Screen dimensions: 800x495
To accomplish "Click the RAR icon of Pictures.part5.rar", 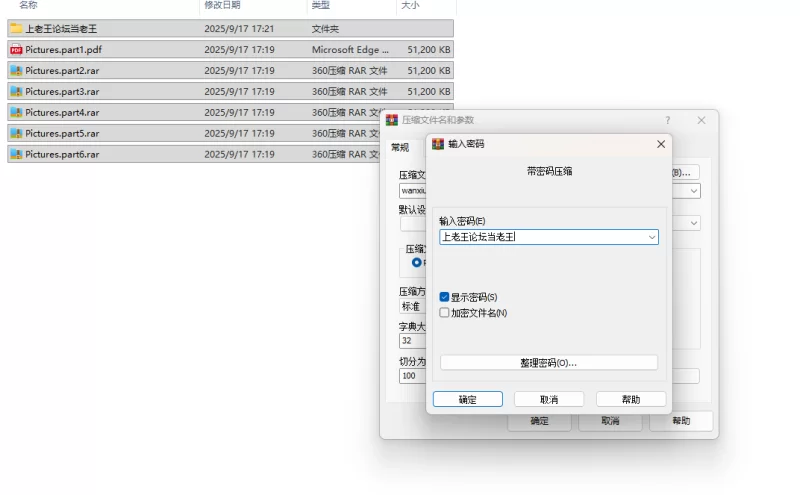I will pyautogui.click(x=16, y=133).
